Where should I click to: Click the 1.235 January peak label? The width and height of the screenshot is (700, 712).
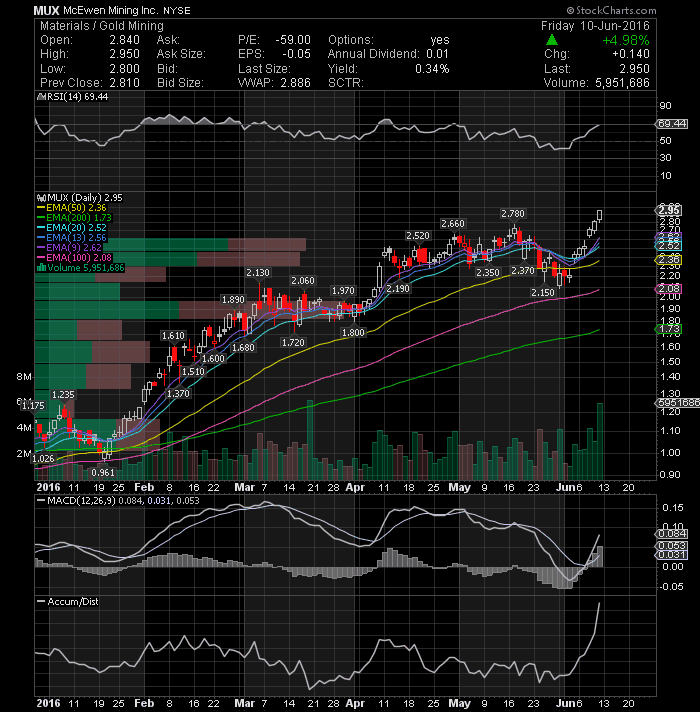click(63, 395)
